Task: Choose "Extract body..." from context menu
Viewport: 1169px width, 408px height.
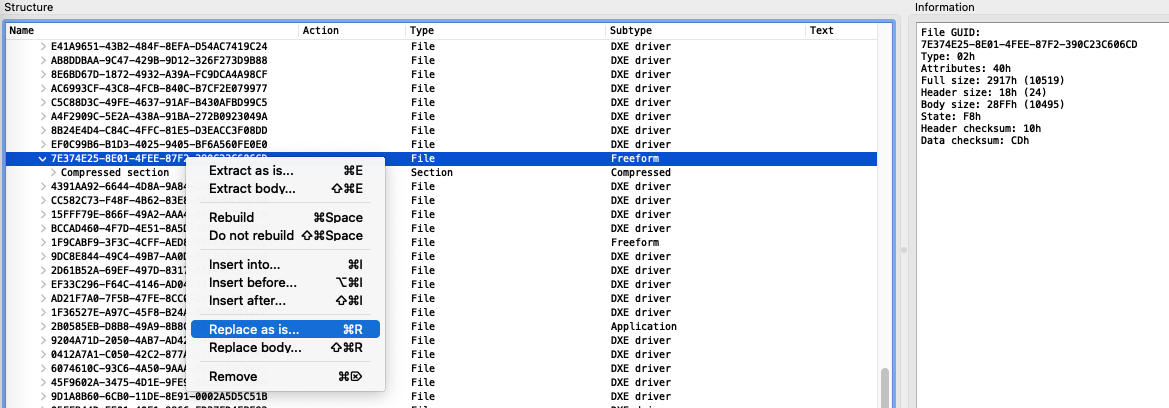Action: click(x=286, y=189)
